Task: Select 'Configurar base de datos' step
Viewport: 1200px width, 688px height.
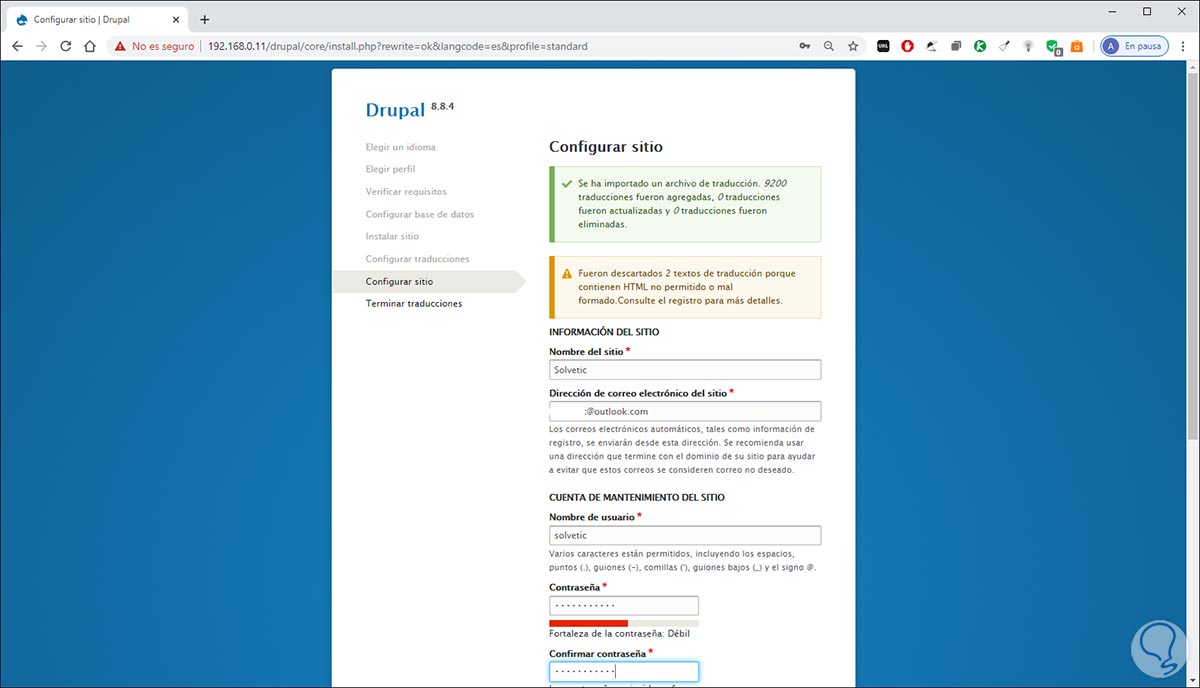Action: (x=420, y=214)
